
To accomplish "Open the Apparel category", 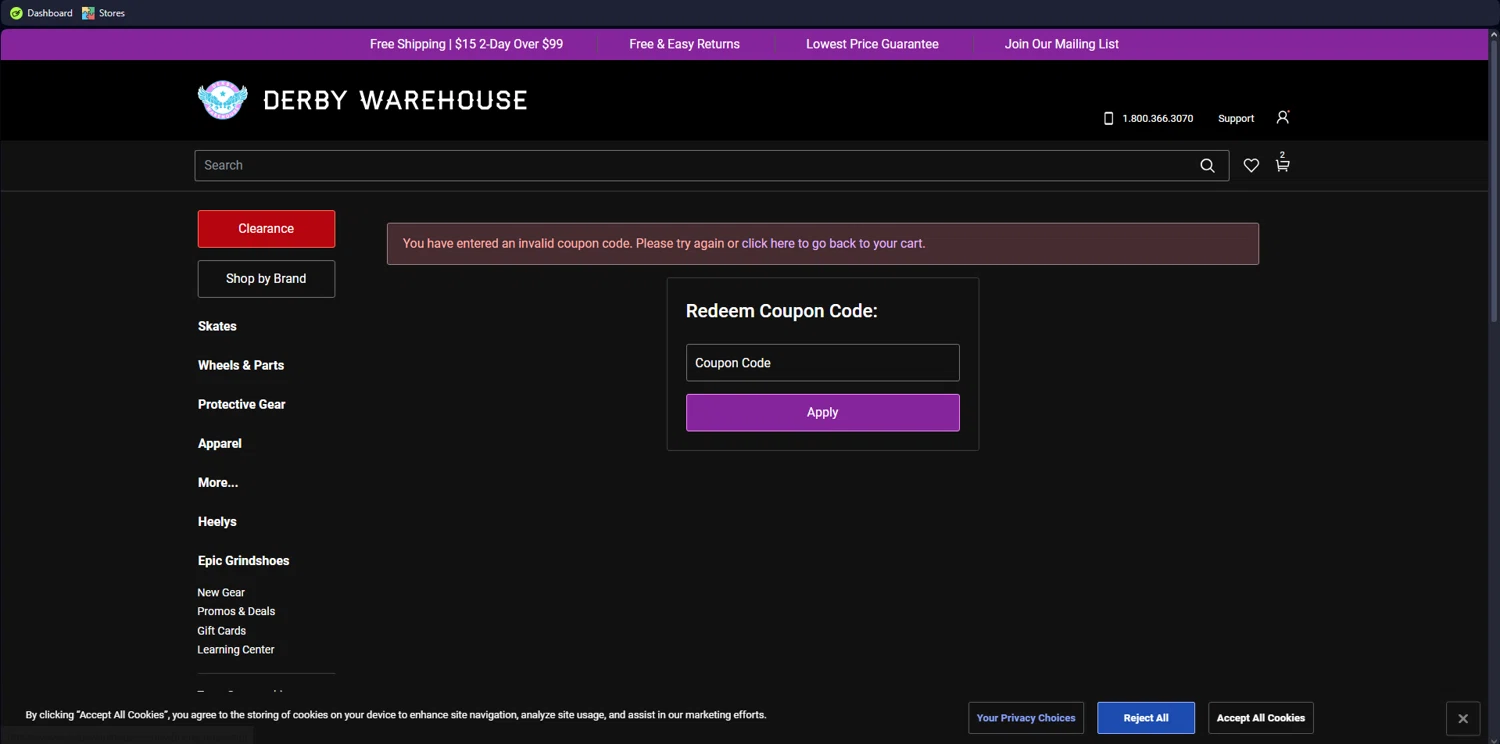I will [220, 443].
